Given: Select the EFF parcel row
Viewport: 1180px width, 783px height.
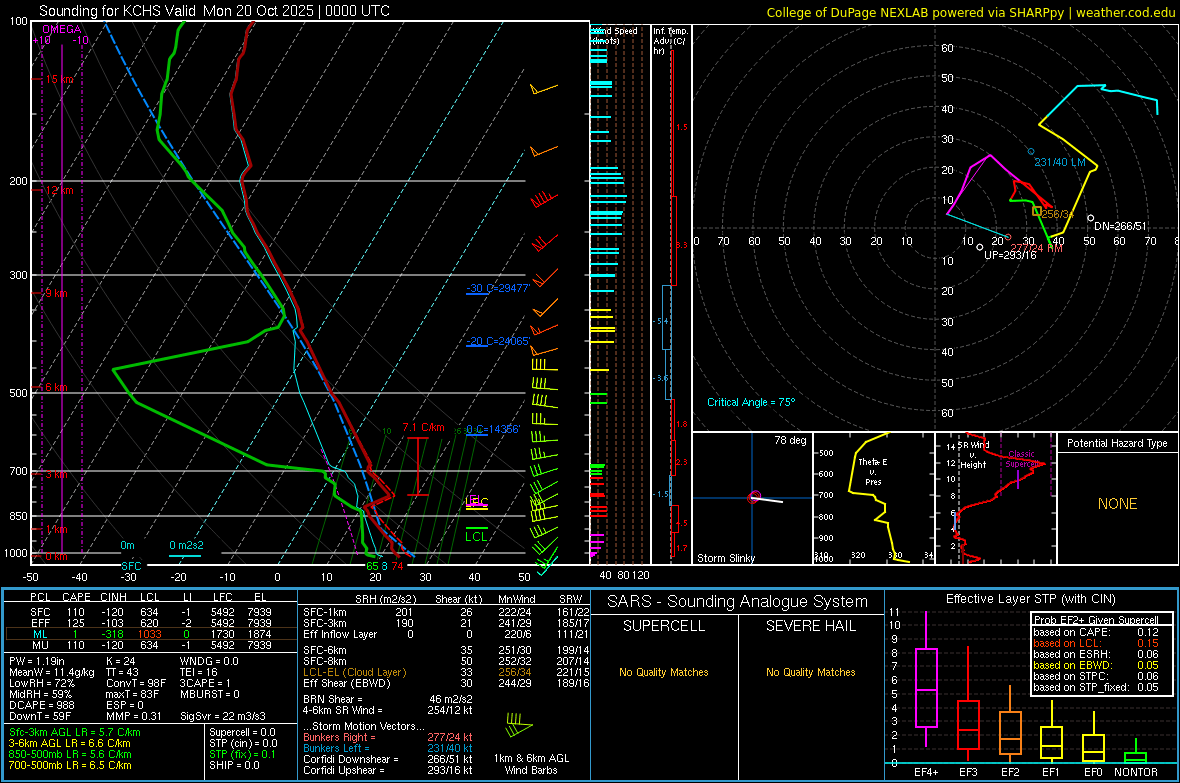Looking at the screenshot, I should tap(151, 623).
